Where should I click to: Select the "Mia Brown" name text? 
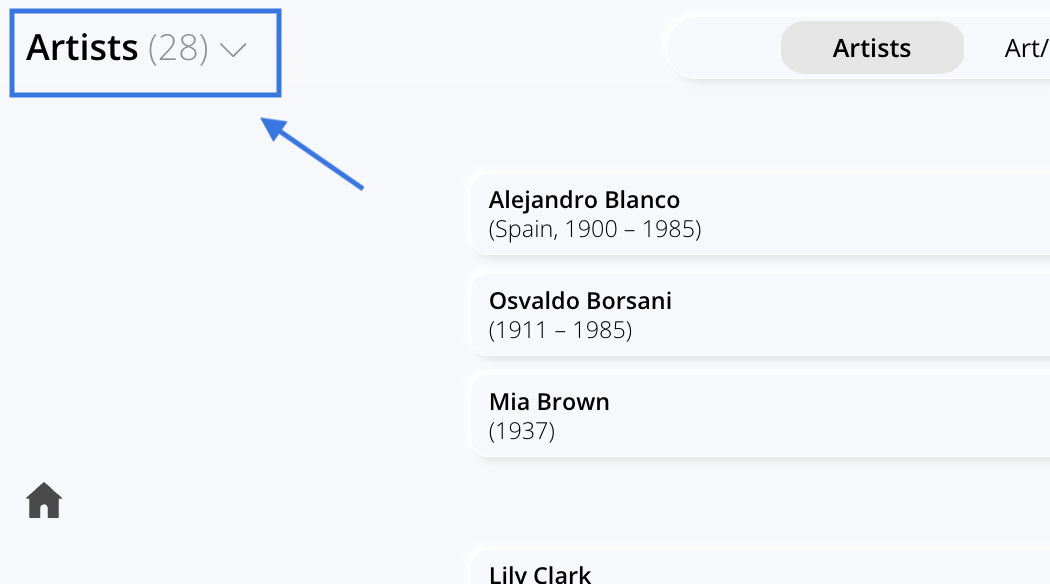pos(549,402)
